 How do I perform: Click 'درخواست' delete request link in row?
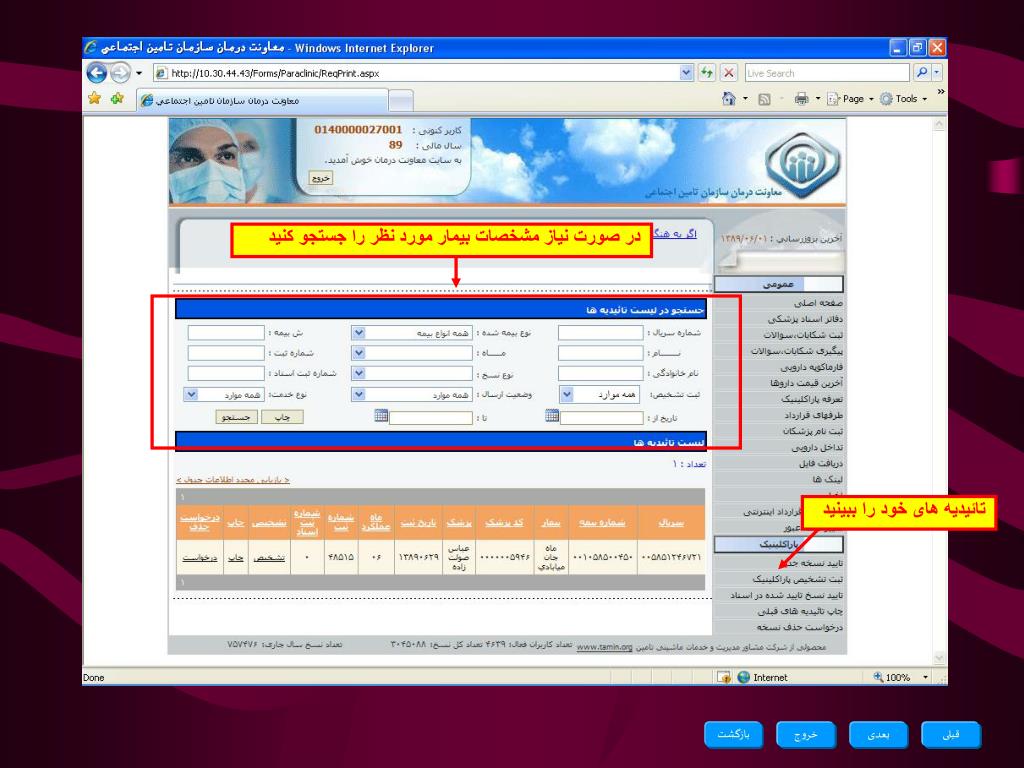[200, 557]
